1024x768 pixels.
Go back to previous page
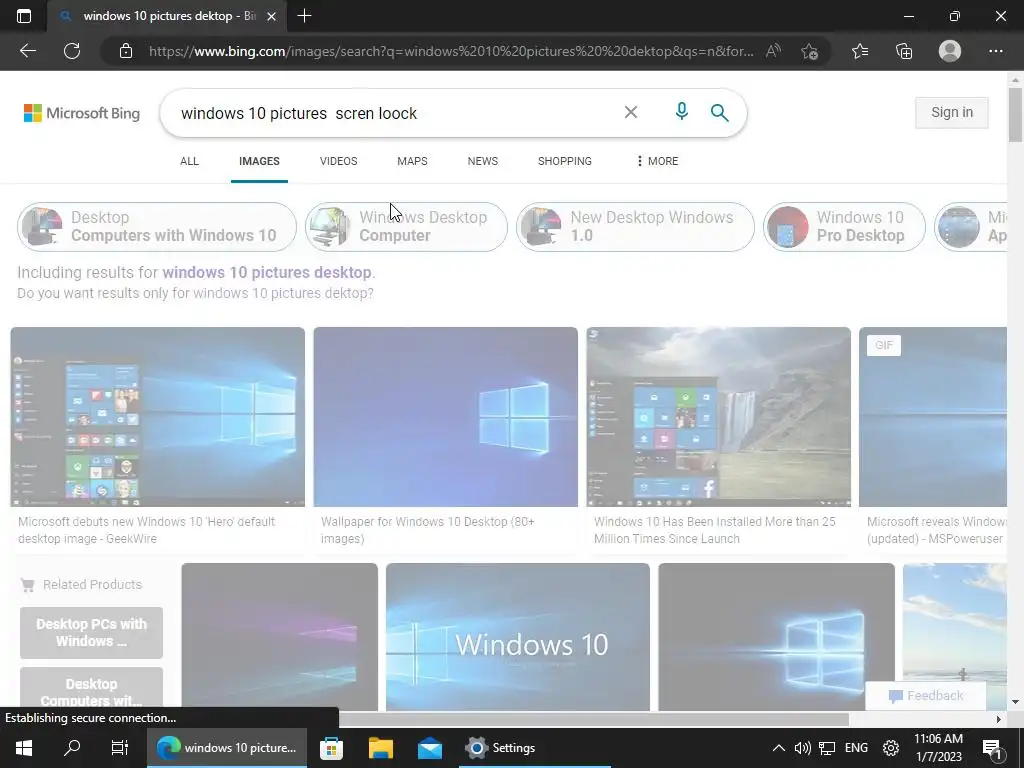(x=28, y=51)
